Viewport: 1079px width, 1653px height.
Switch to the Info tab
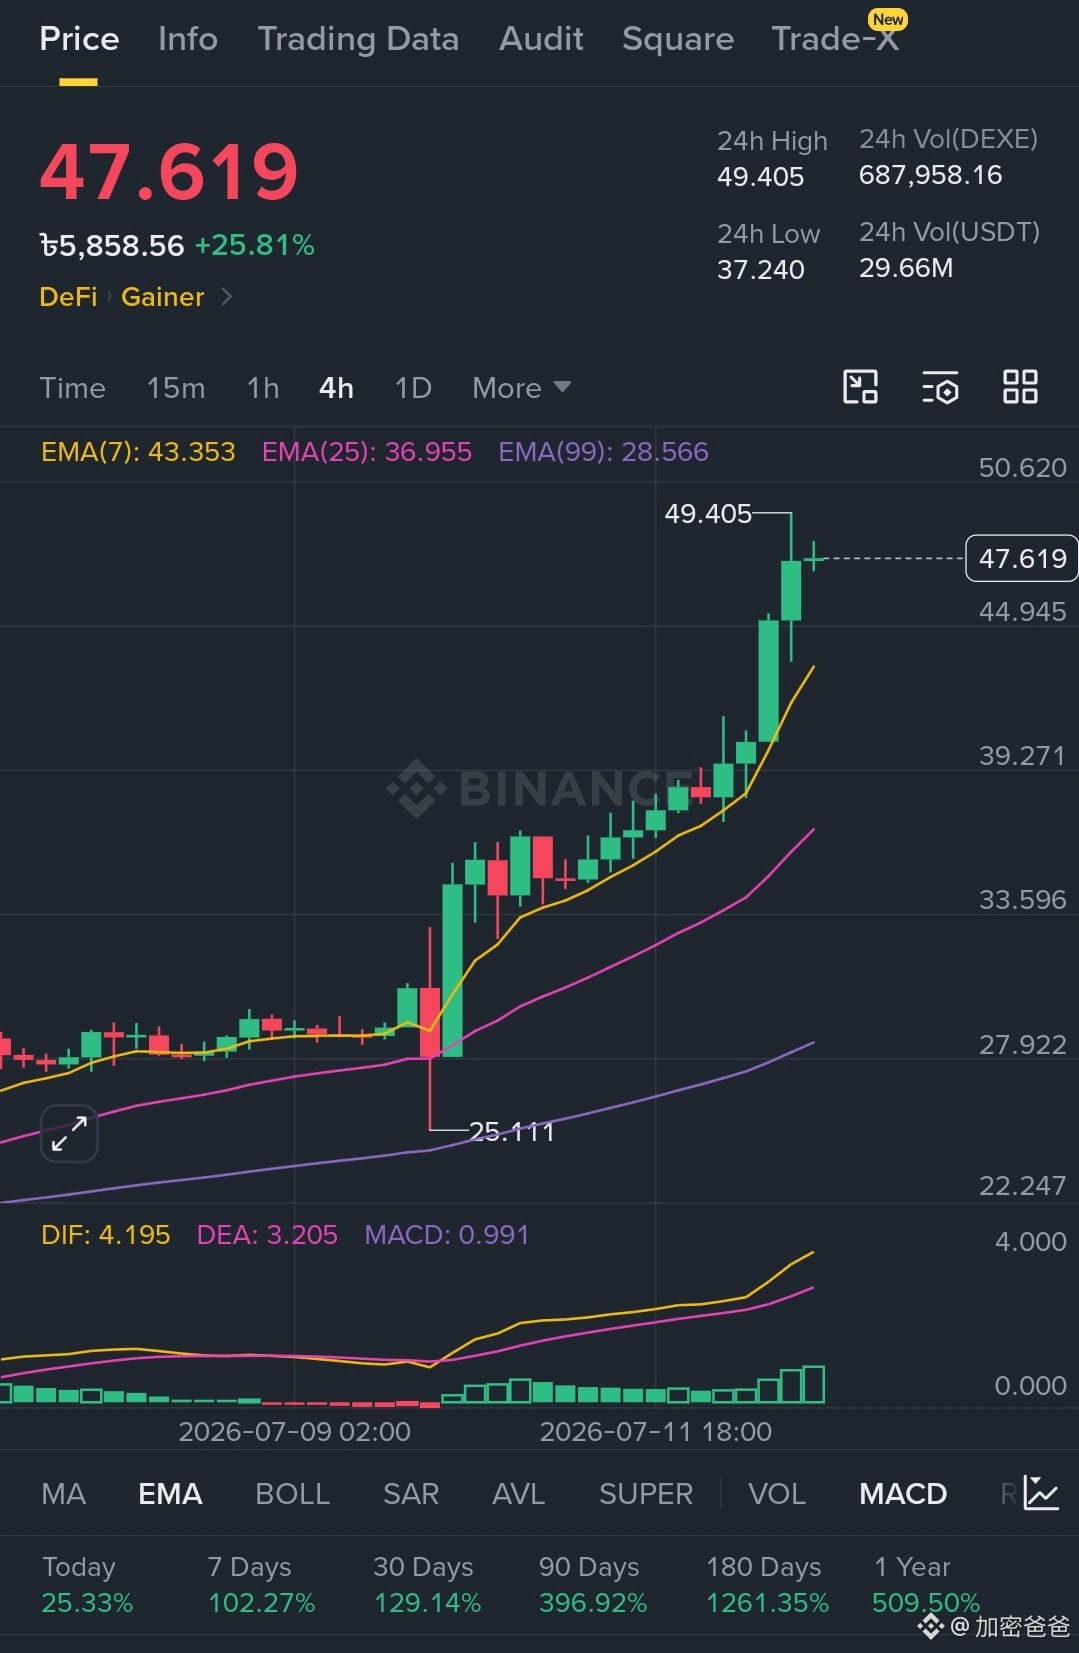pyautogui.click(x=188, y=39)
